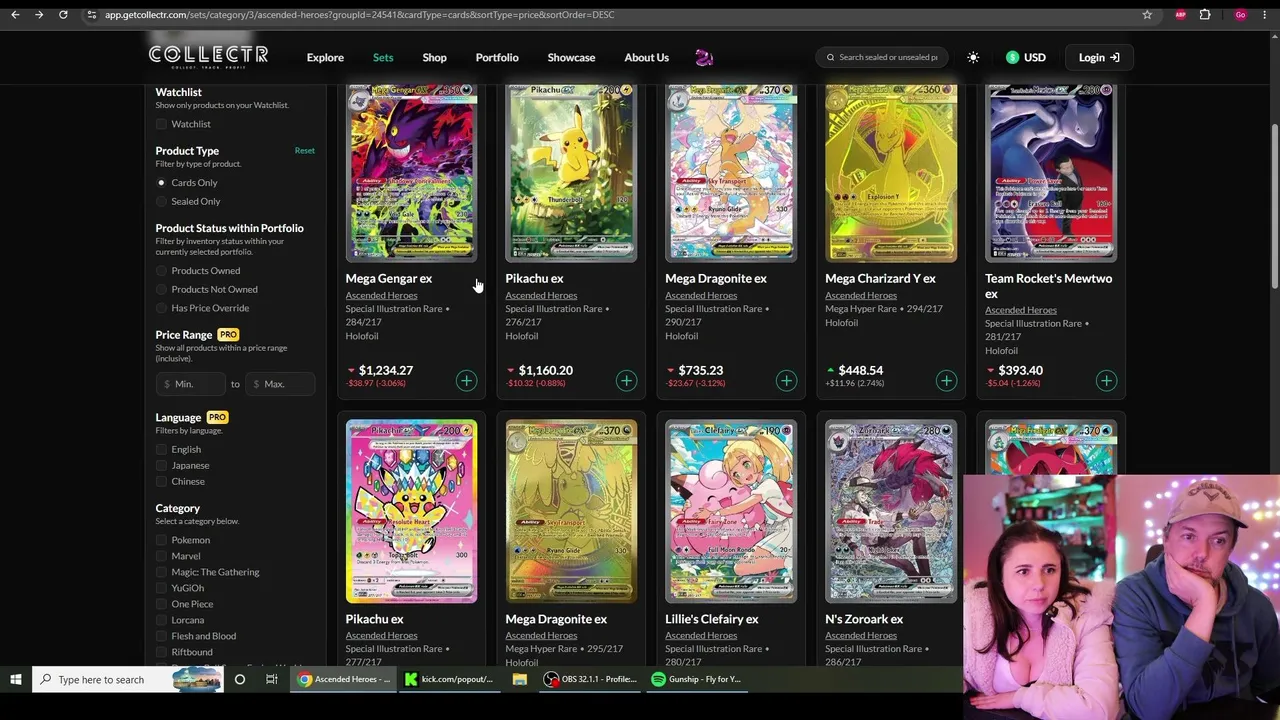Open the Mega Gengar ex card image
Viewport: 1280px width, 720px height.
pyautogui.click(x=411, y=172)
